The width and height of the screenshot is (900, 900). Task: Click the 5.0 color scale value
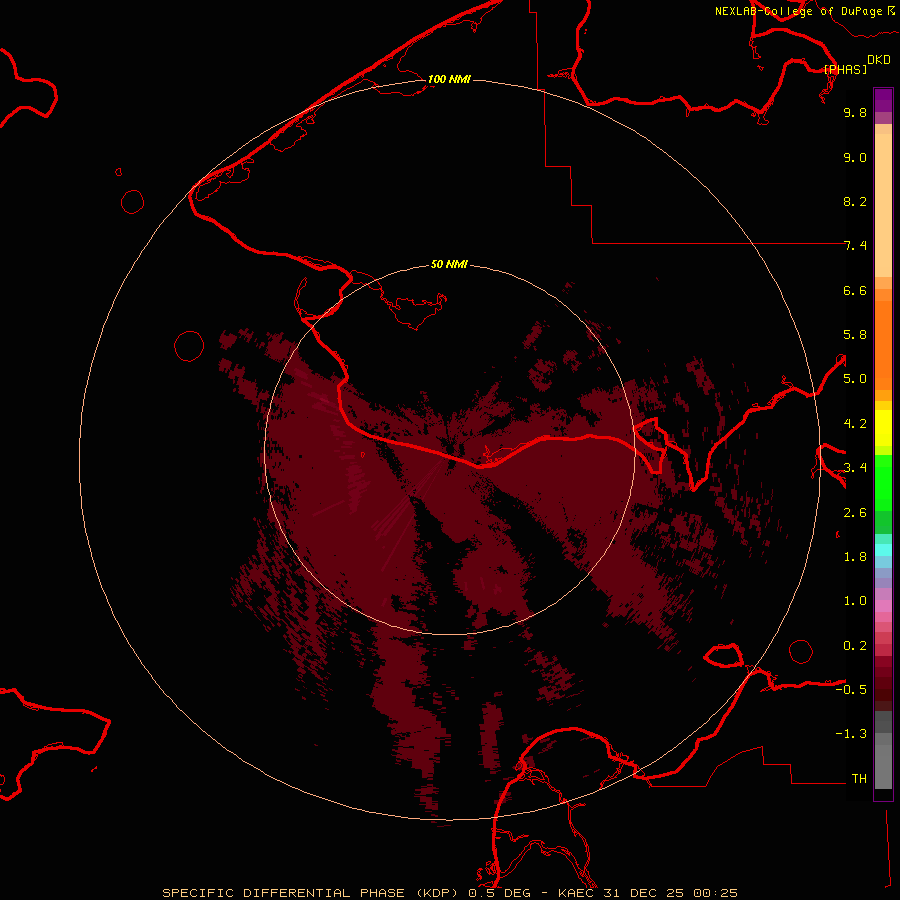(855, 379)
